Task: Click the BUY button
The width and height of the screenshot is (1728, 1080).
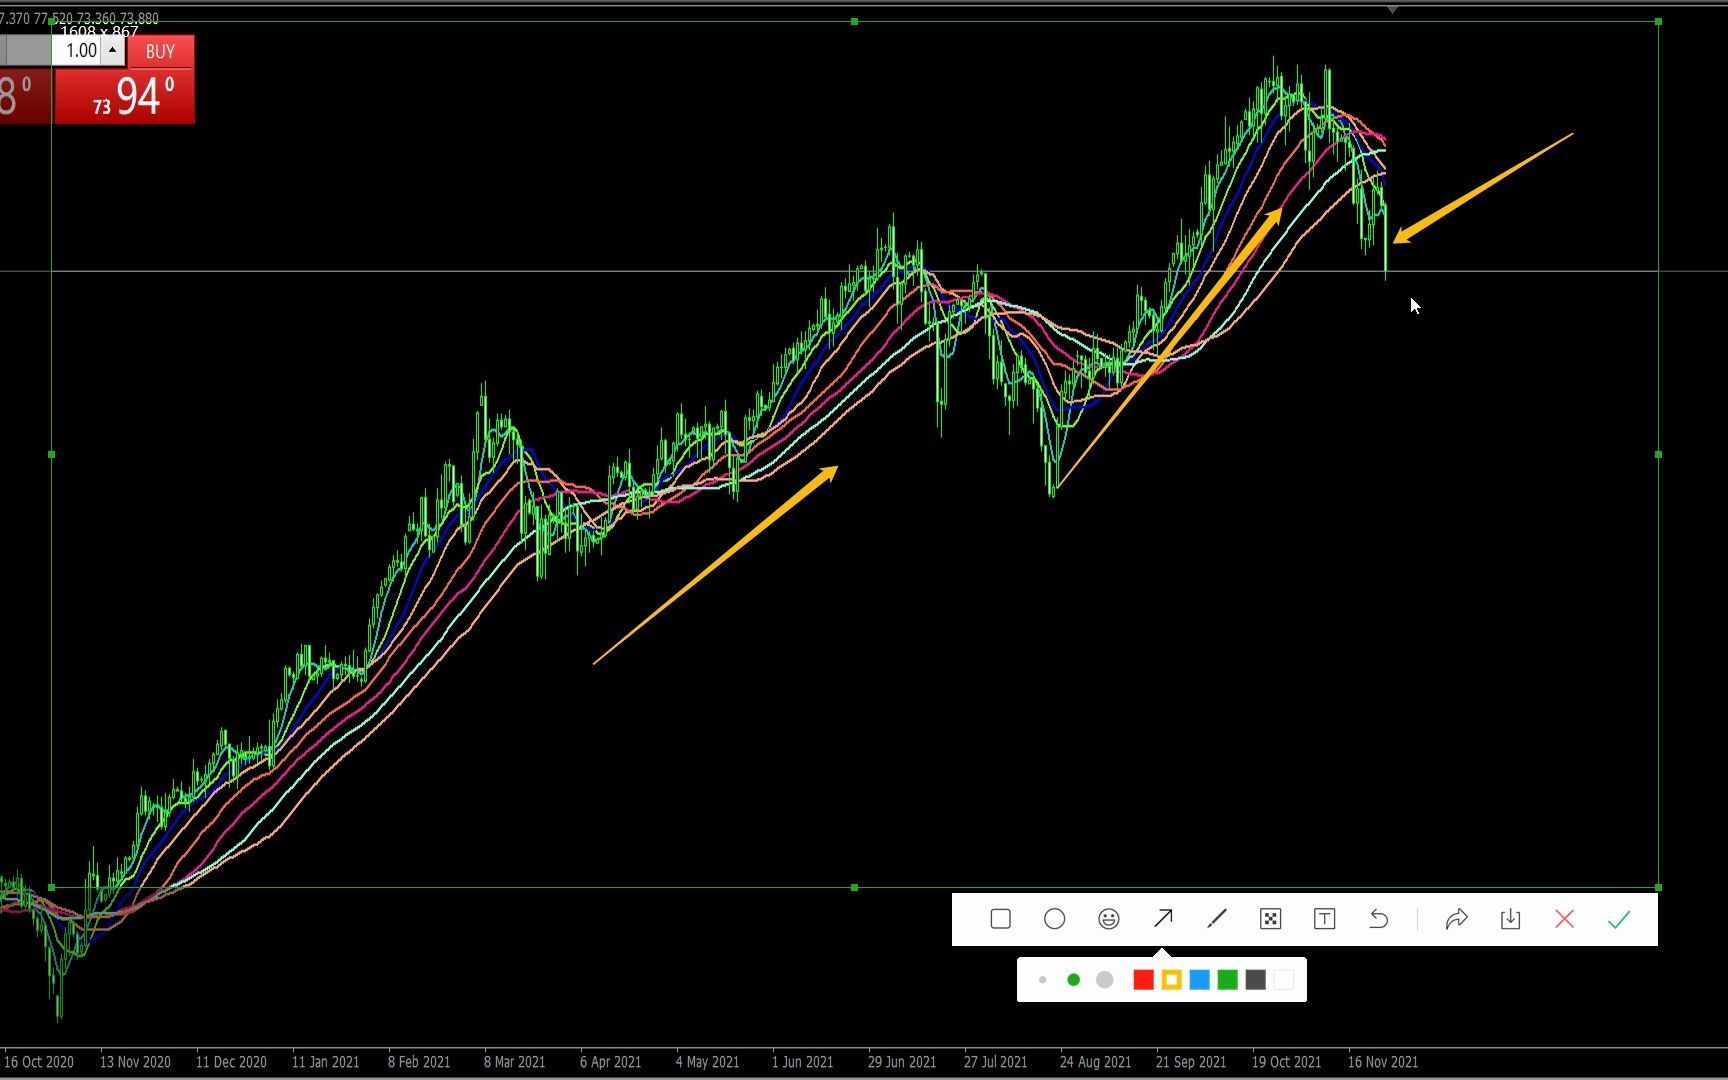Action: click(x=160, y=51)
